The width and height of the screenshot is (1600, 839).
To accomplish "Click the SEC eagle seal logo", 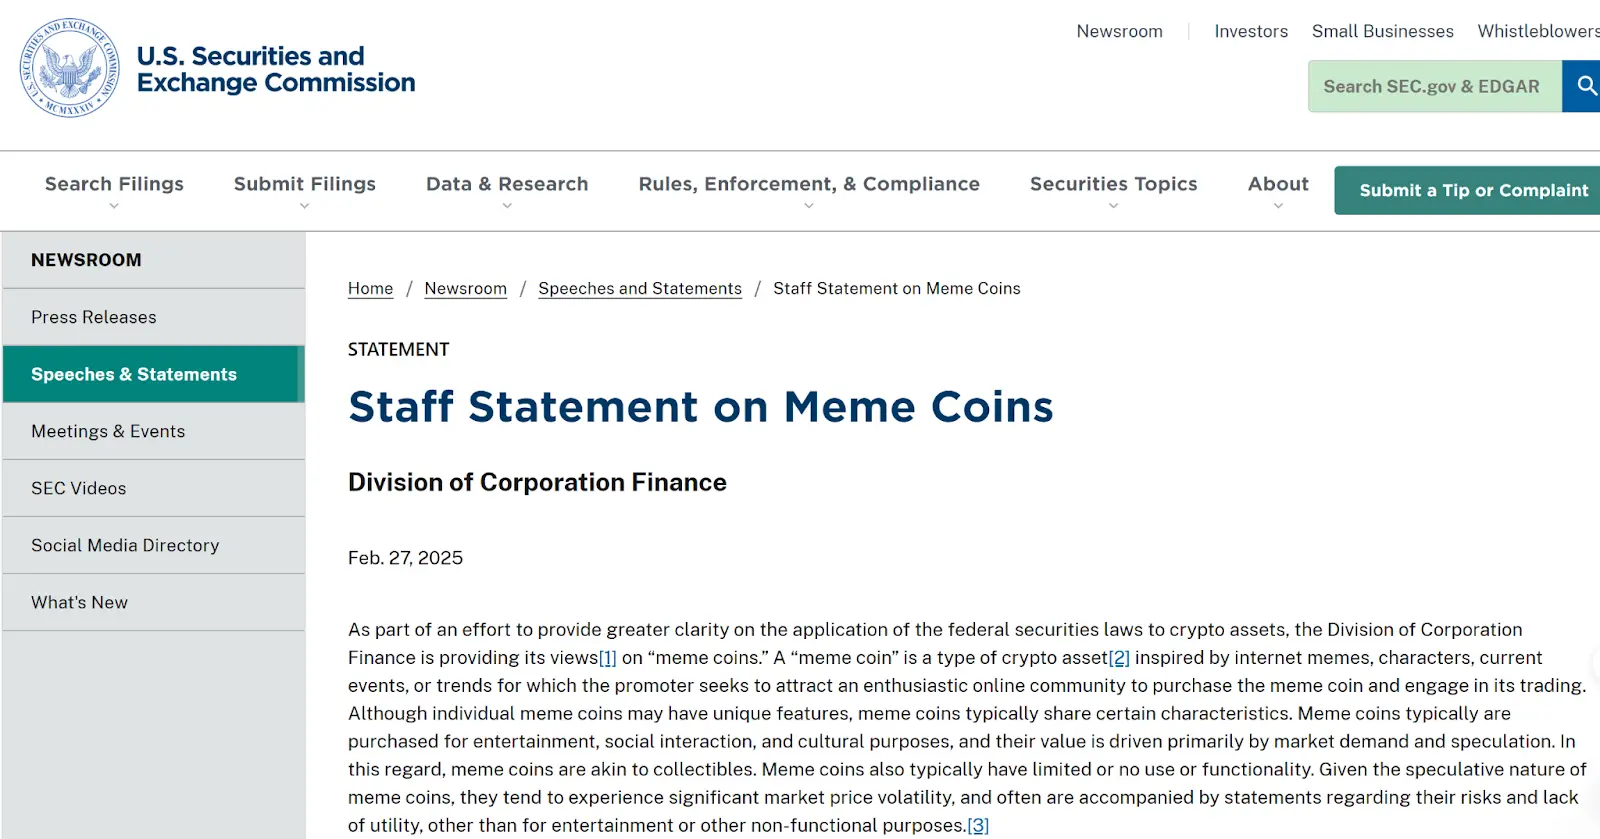I will click(x=70, y=68).
